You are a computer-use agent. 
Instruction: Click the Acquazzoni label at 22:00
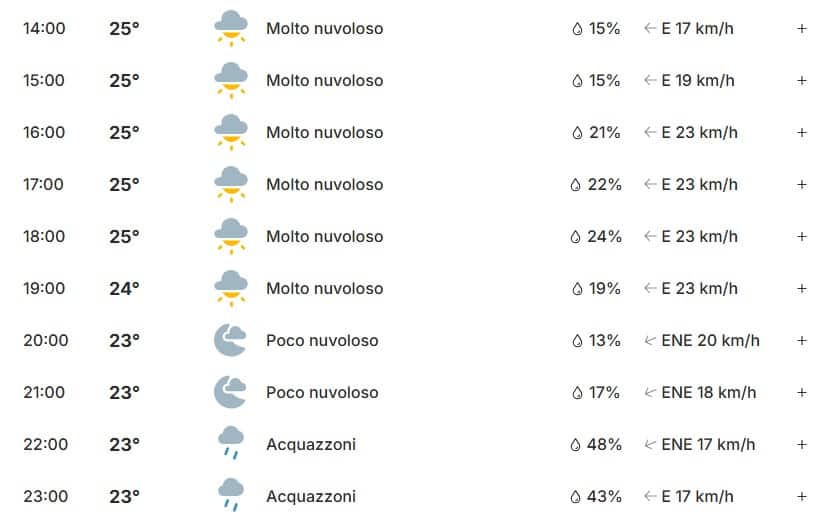311,445
